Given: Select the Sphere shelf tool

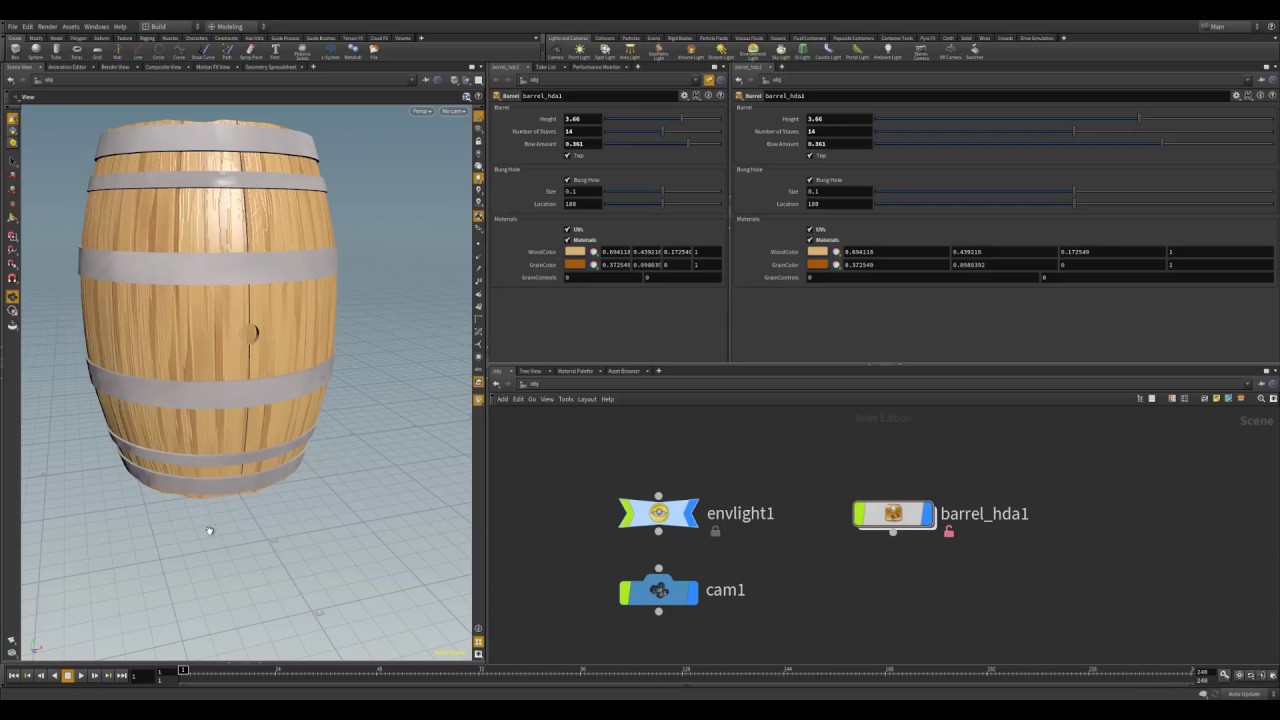Looking at the screenshot, I should (x=36, y=50).
